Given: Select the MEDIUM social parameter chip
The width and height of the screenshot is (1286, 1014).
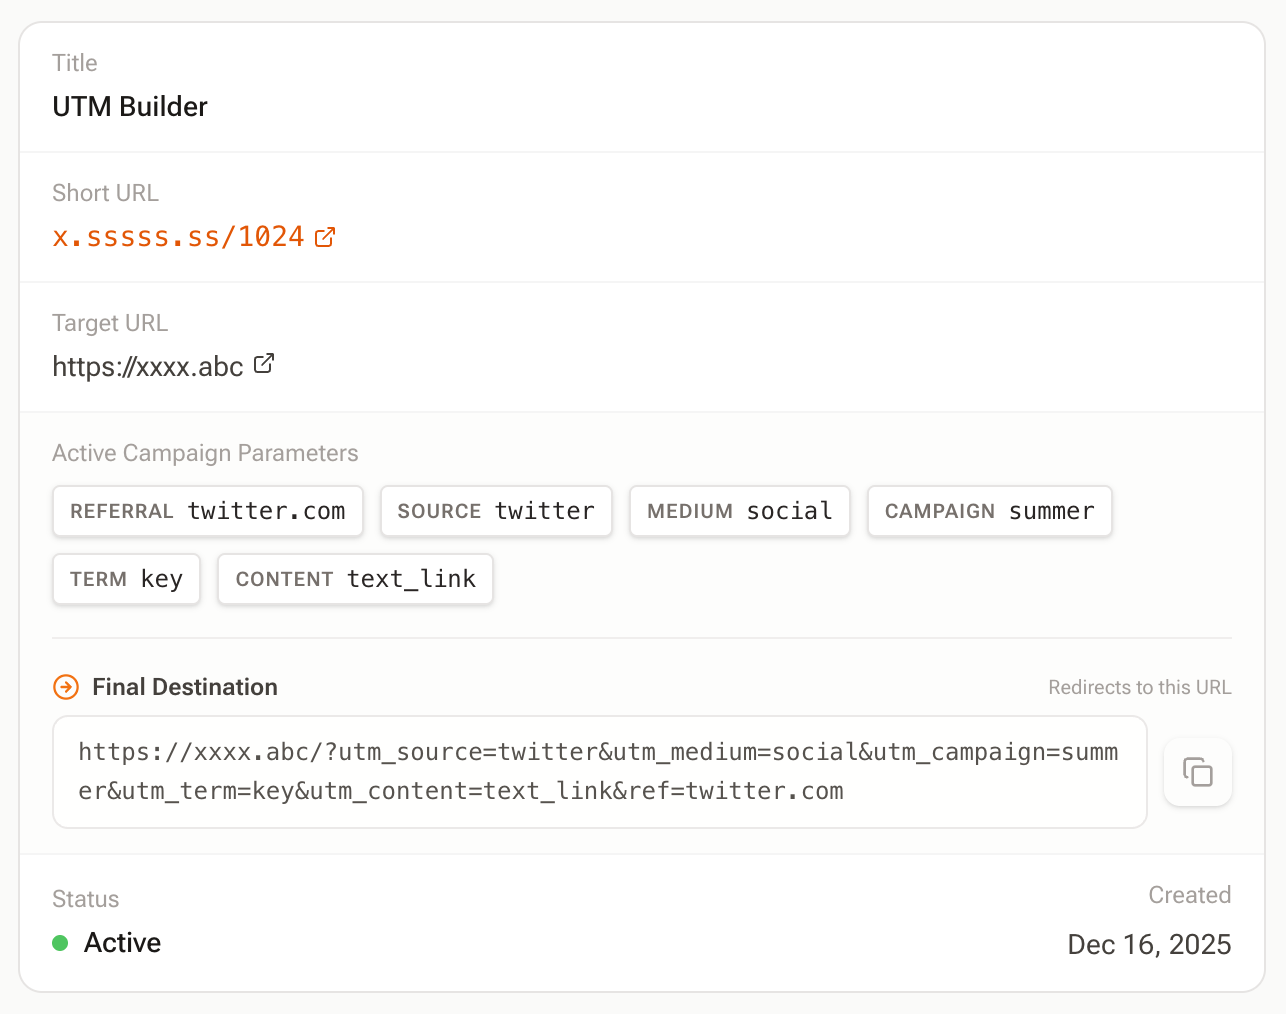Looking at the screenshot, I should [739, 511].
